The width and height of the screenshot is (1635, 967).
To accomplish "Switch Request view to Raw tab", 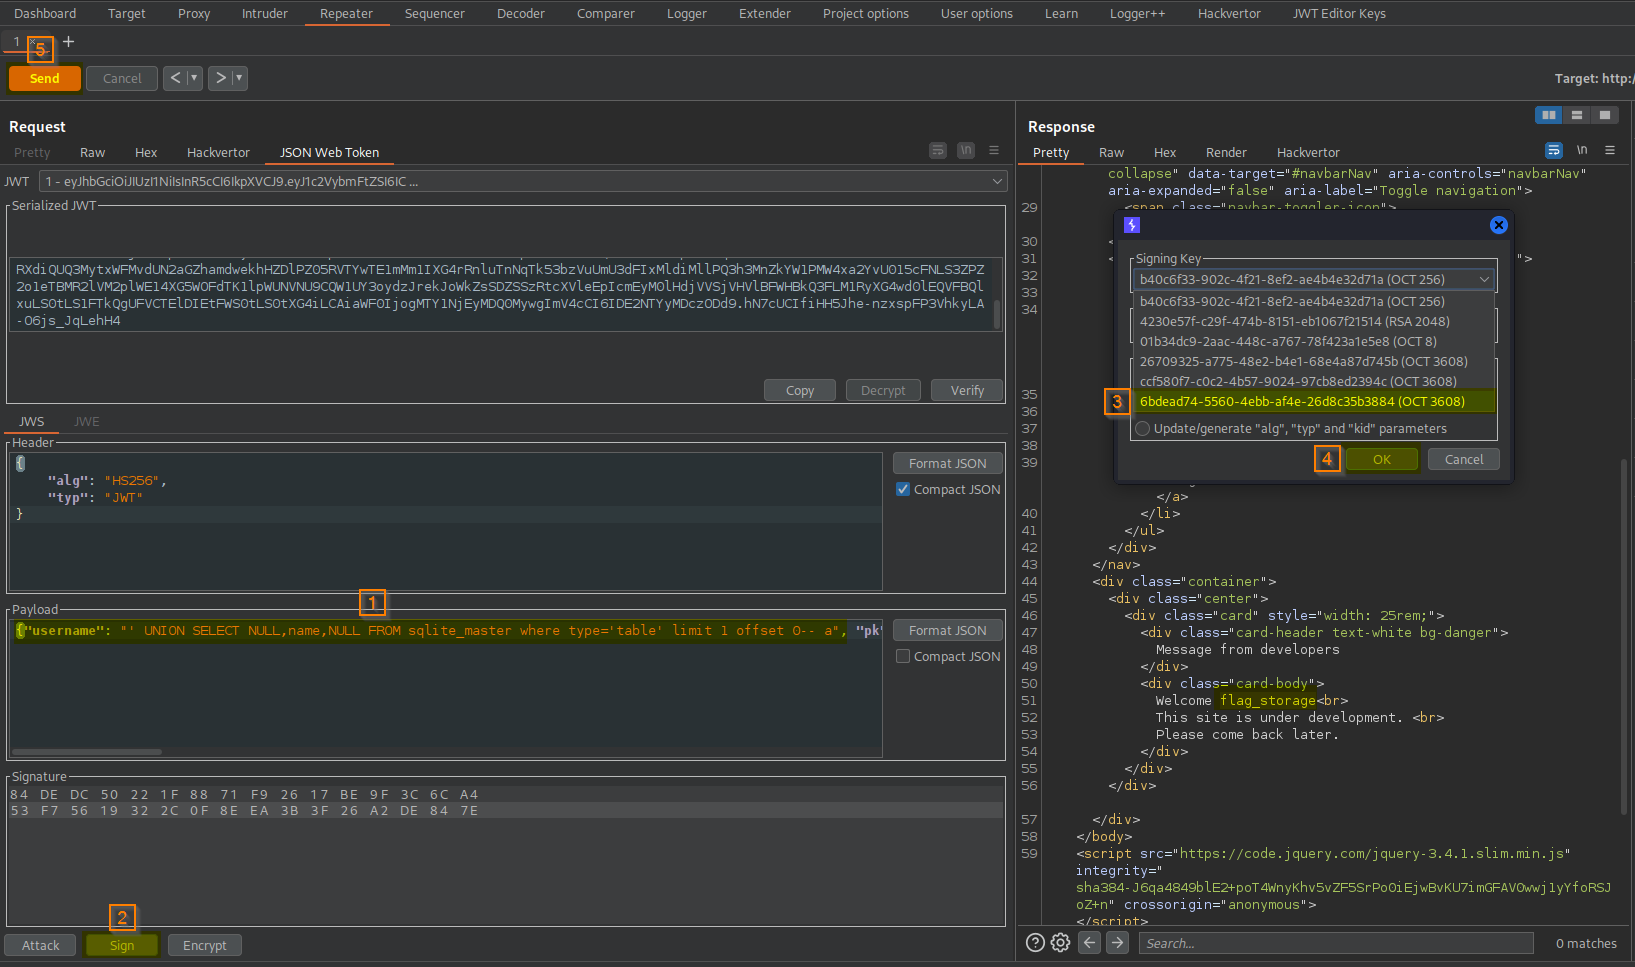I will point(92,152).
